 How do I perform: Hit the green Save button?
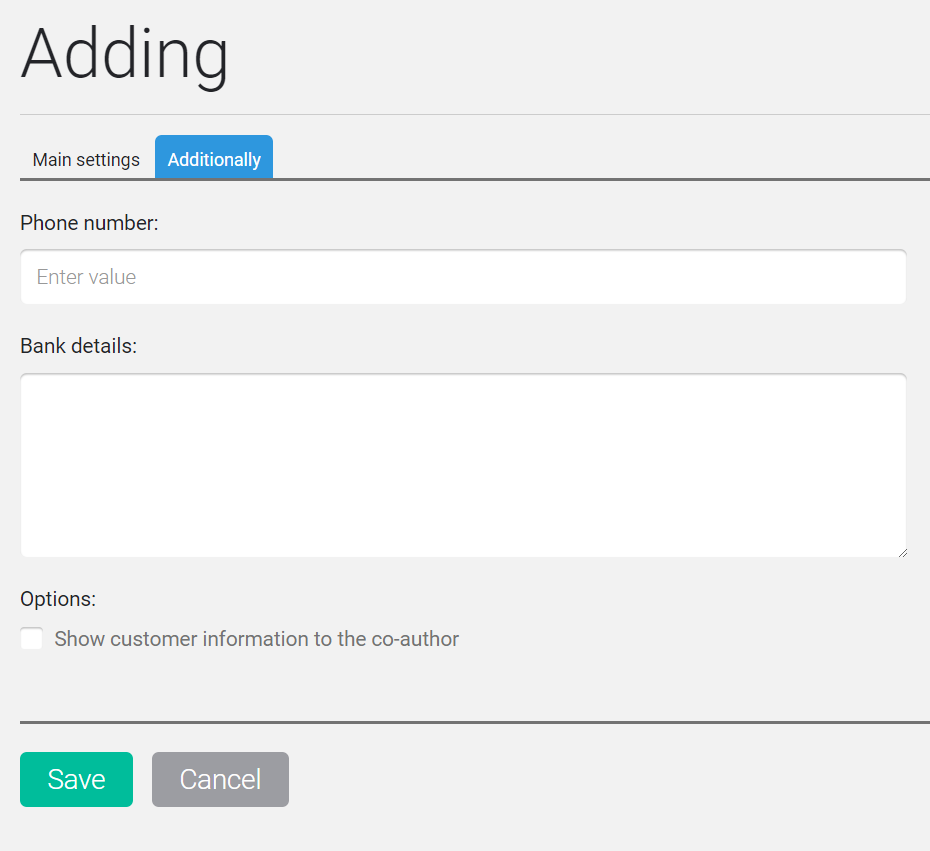(x=77, y=779)
